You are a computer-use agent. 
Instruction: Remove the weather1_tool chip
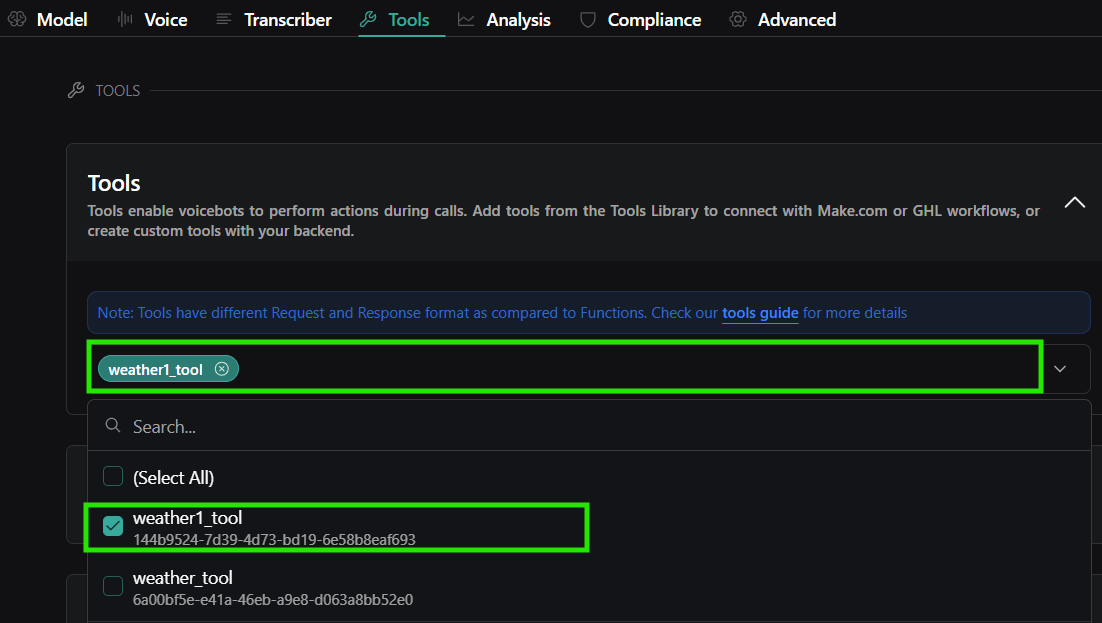222,369
